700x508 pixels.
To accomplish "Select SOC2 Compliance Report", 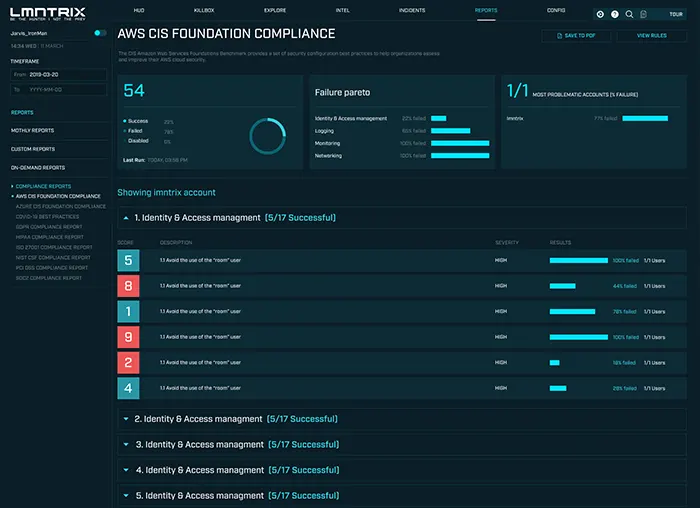I will coord(49,278).
